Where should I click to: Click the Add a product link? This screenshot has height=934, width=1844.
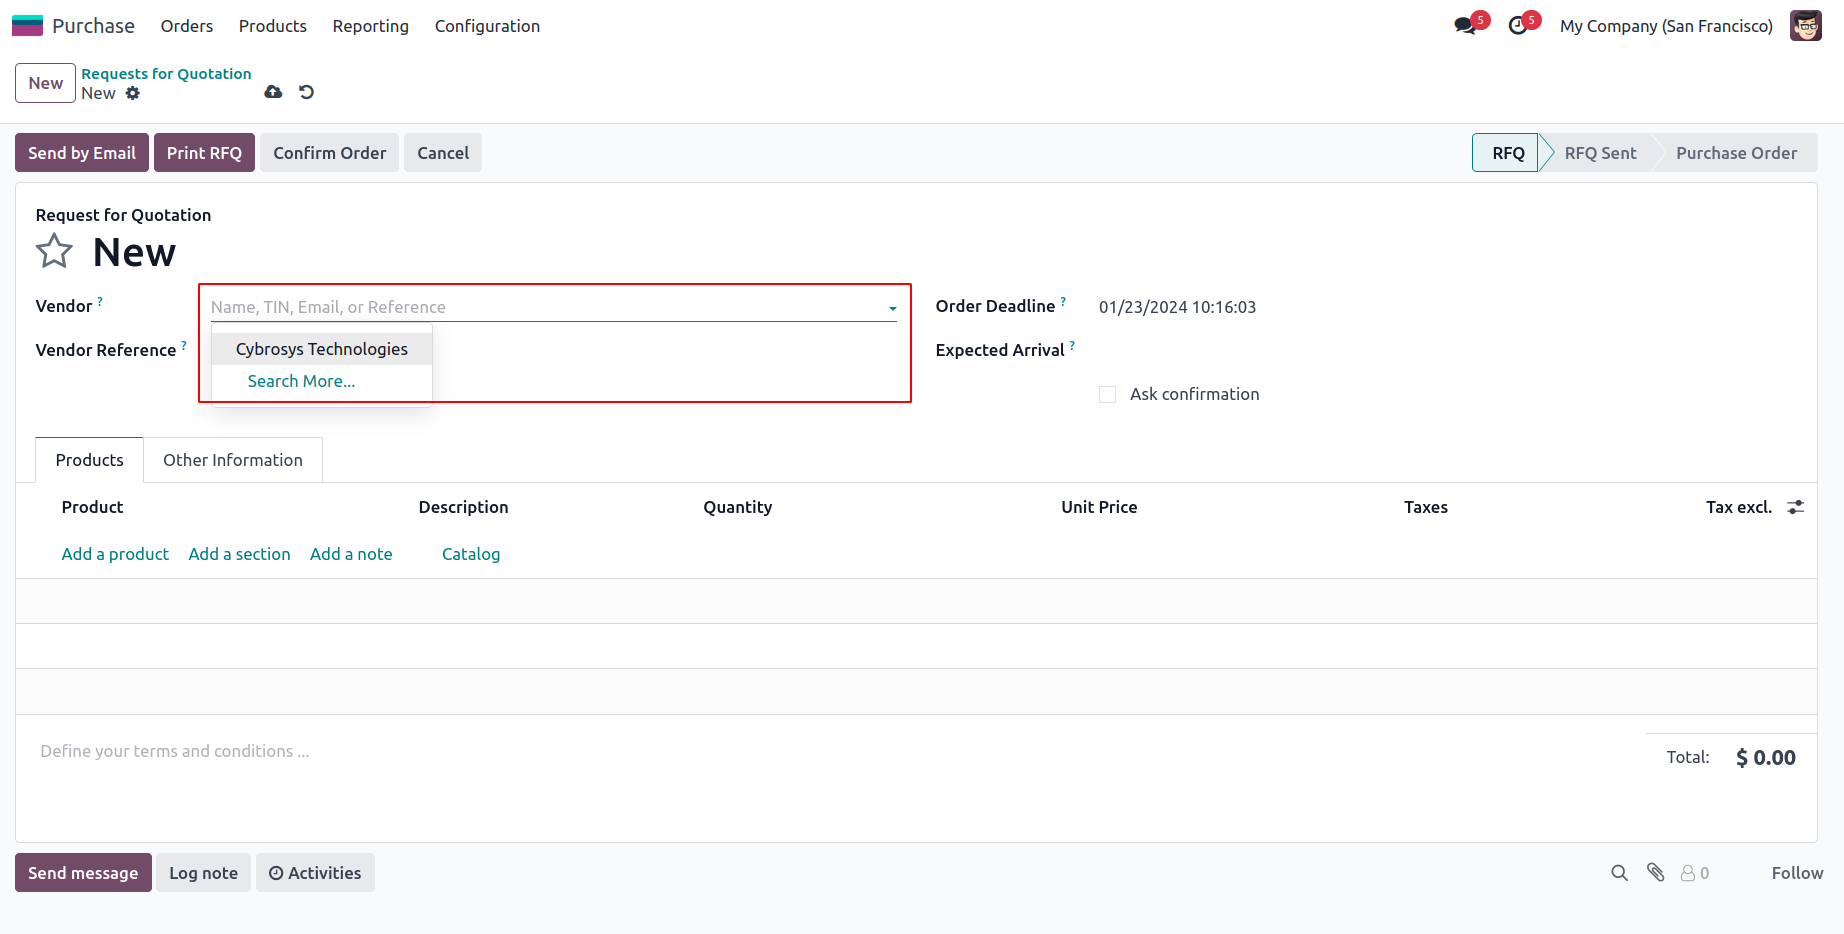(115, 554)
